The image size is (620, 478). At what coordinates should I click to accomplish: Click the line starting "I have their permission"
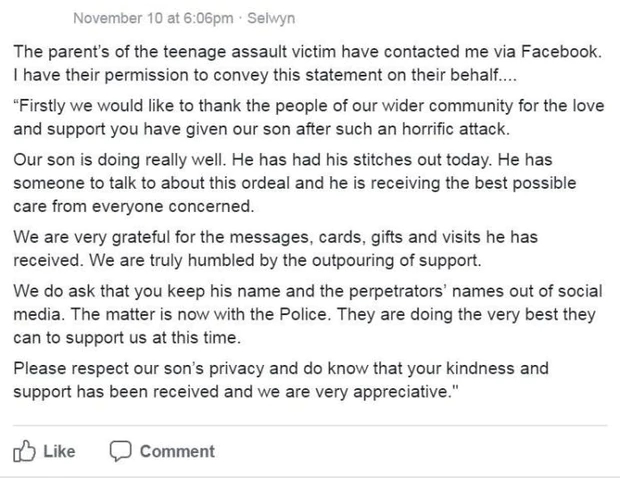[265, 75]
